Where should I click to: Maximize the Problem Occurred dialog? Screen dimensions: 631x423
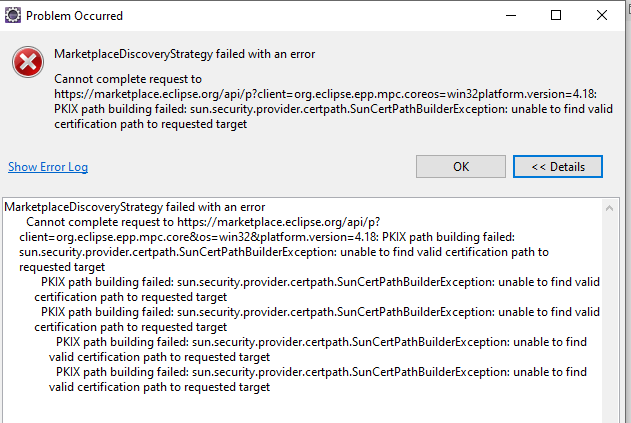pyautogui.click(x=556, y=15)
